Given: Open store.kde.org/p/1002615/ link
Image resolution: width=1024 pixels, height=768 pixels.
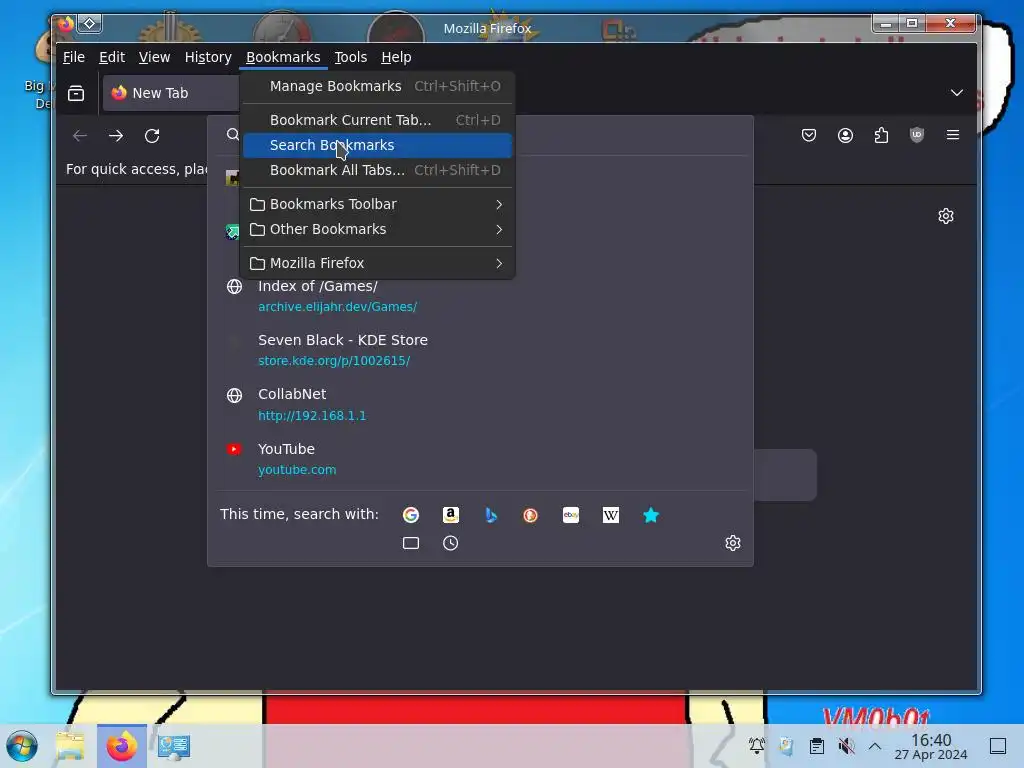Looking at the screenshot, I should tap(334, 360).
